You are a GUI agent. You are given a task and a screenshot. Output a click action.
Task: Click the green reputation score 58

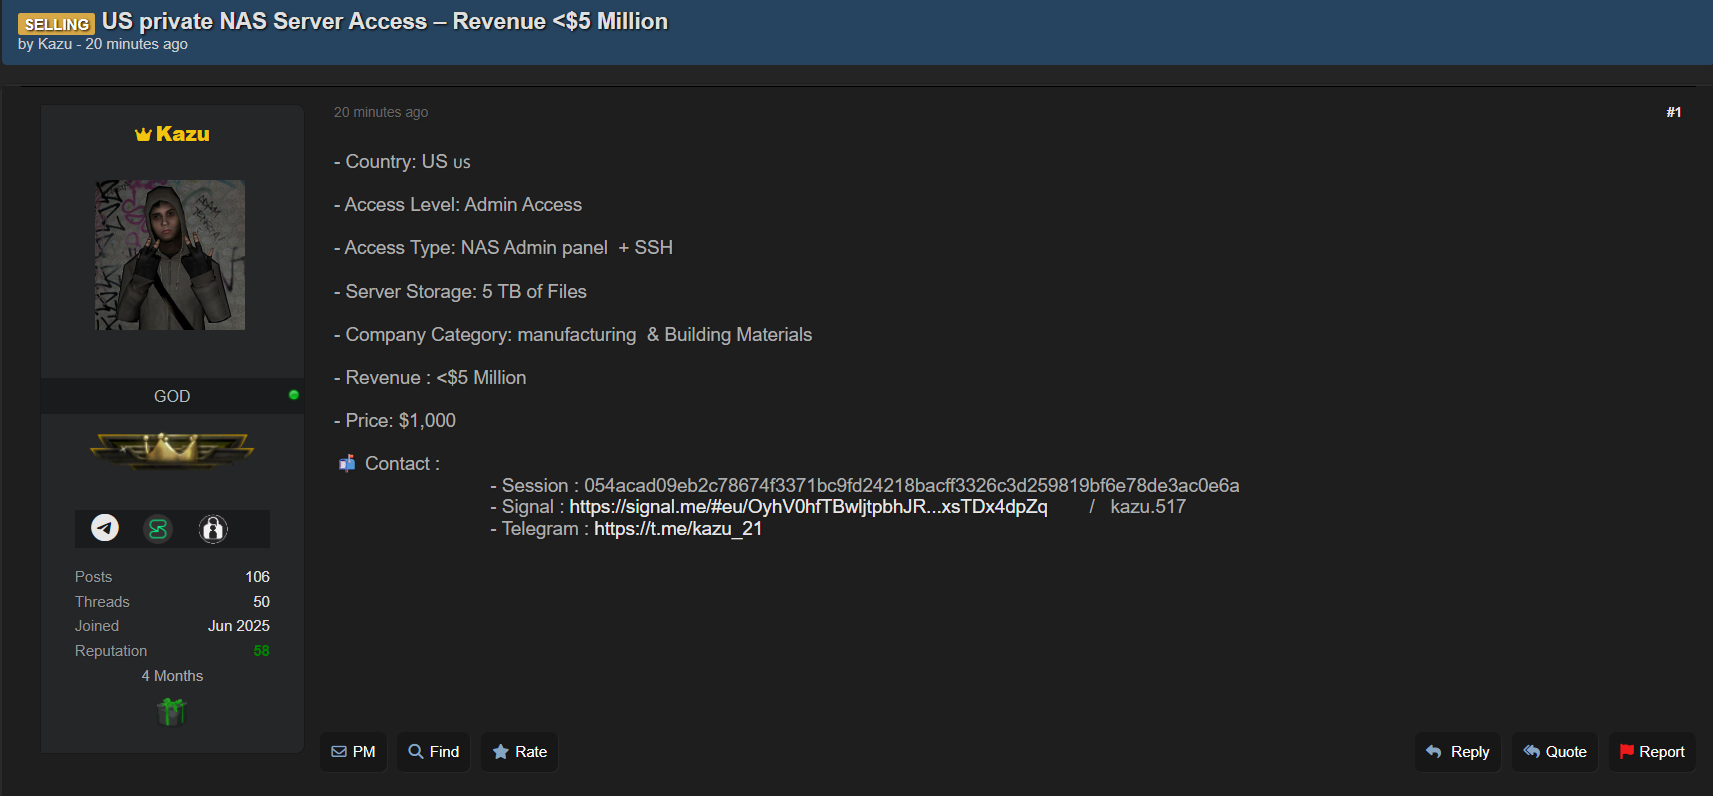(x=261, y=651)
